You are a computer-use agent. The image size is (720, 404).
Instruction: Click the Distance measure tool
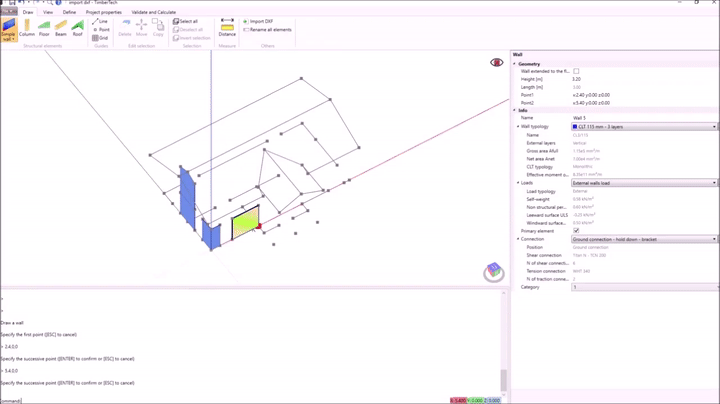point(227,28)
